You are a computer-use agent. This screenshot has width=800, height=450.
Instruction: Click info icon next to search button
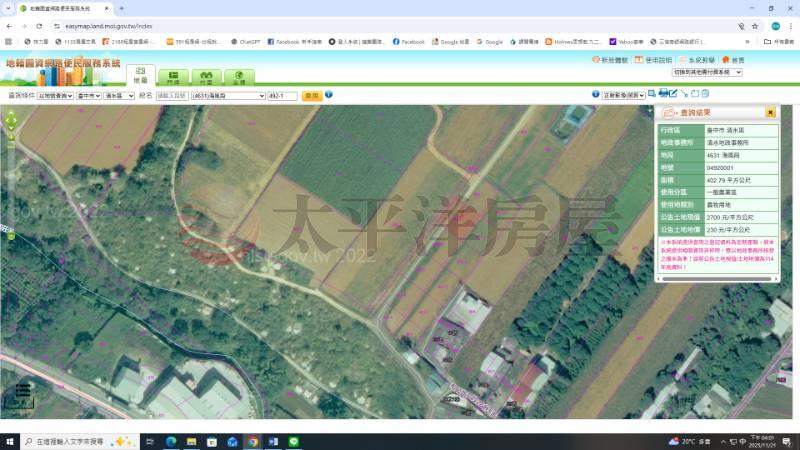coord(329,95)
